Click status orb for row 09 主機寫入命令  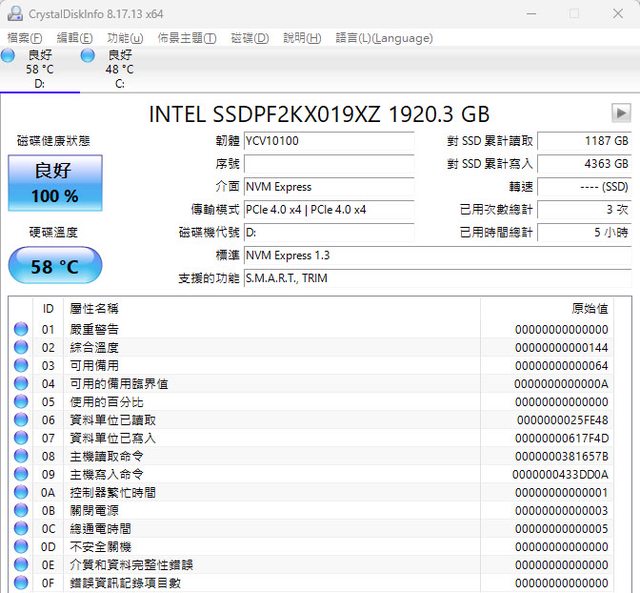(21, 475)
